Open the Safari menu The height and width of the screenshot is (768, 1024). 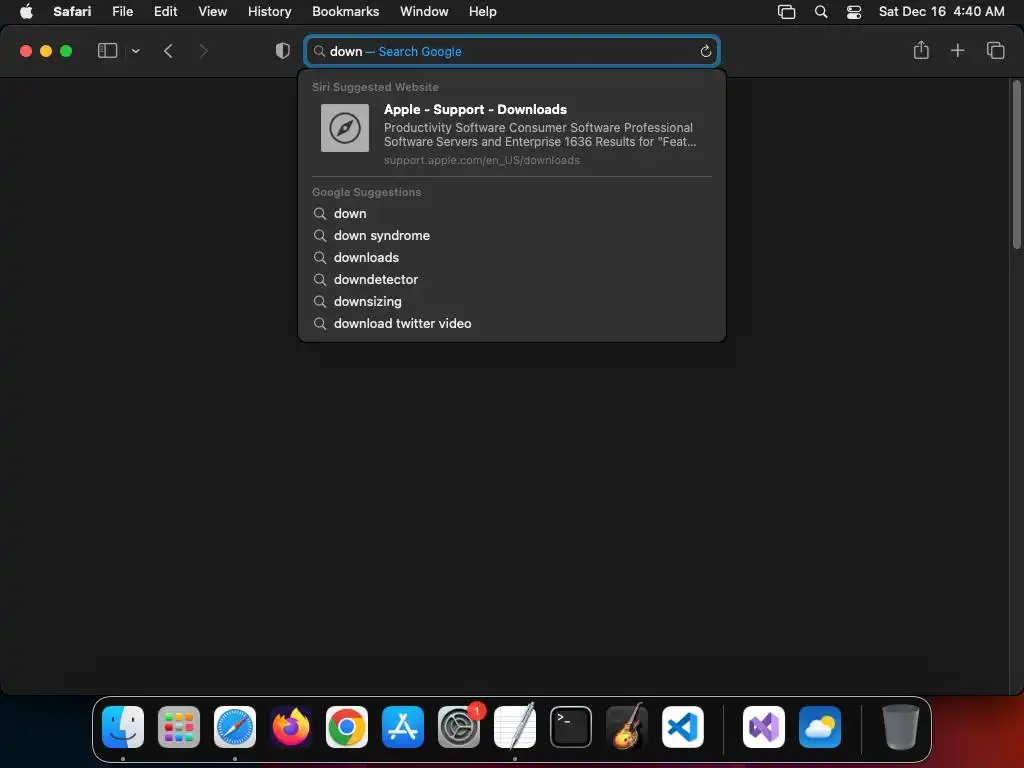click(72, 11)
